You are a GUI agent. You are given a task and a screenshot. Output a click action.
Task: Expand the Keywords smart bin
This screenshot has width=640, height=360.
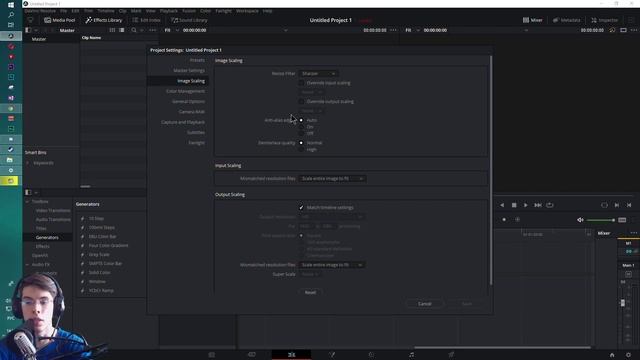[x=28, y=163]
